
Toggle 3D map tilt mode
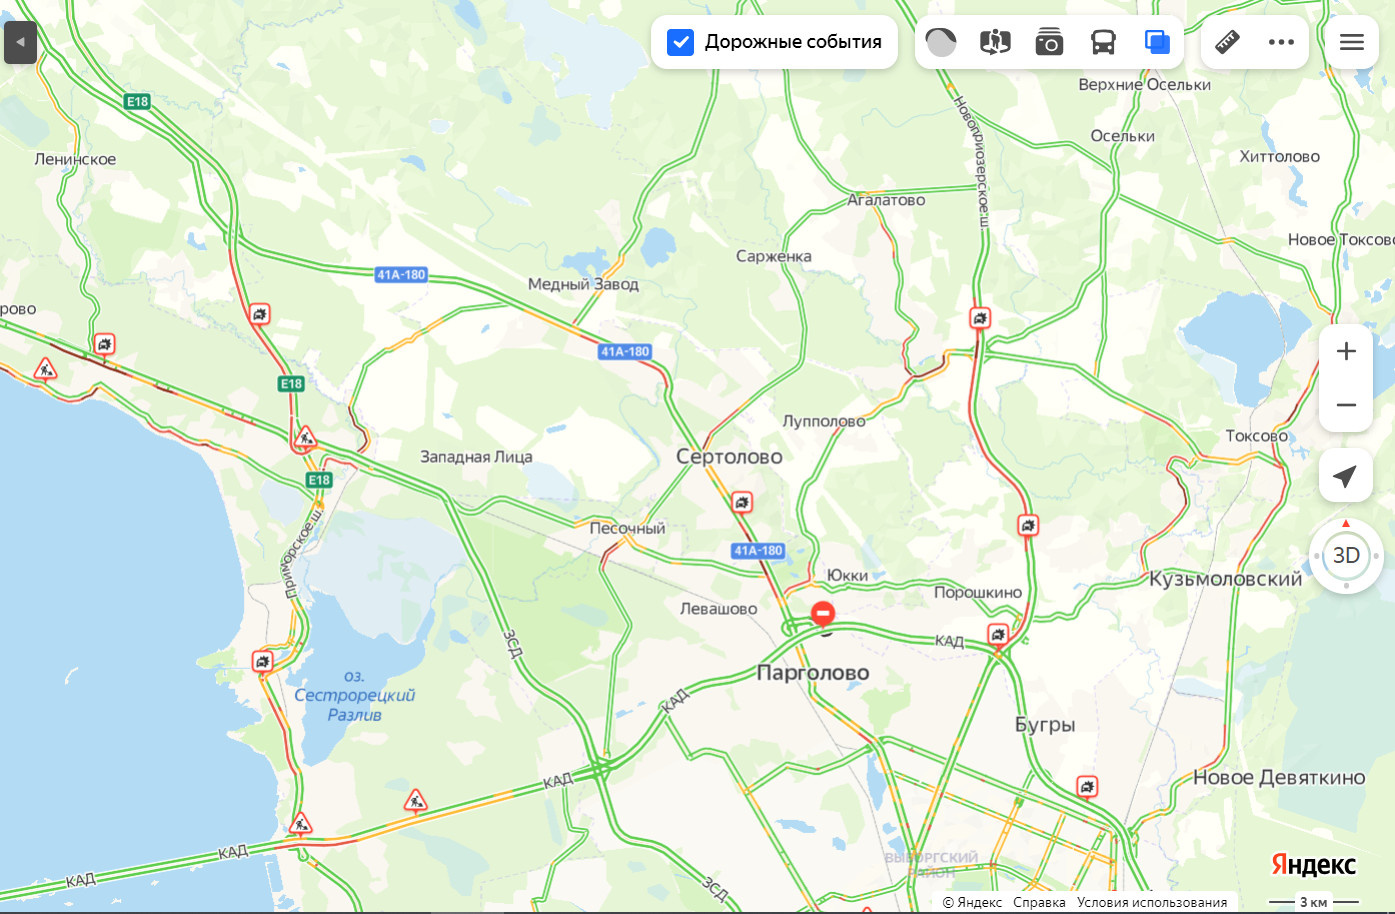tap(1346, 555)
